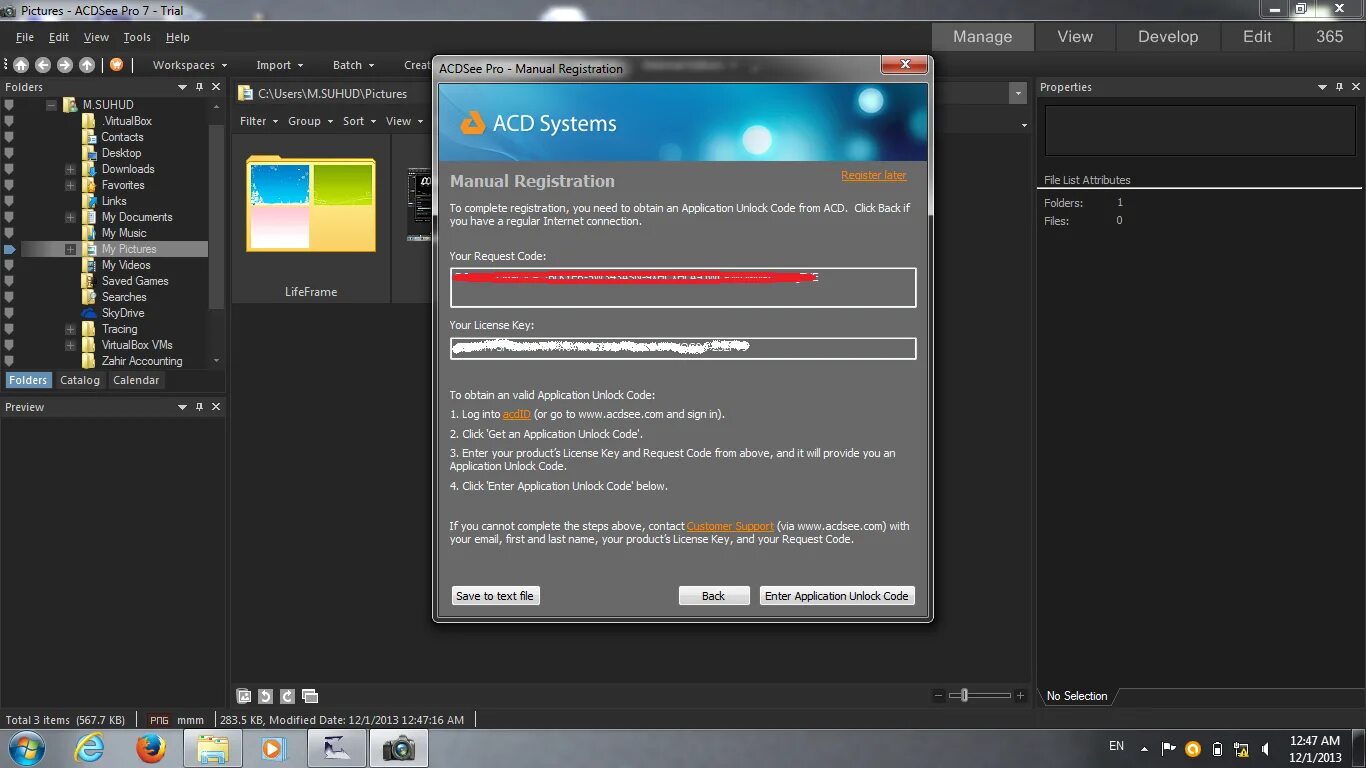Image resolution: width=1366 pixels, height=768 pixels.
Task: Open Internet Explorer from the taskbar
Action: click(x=90, y=748)
